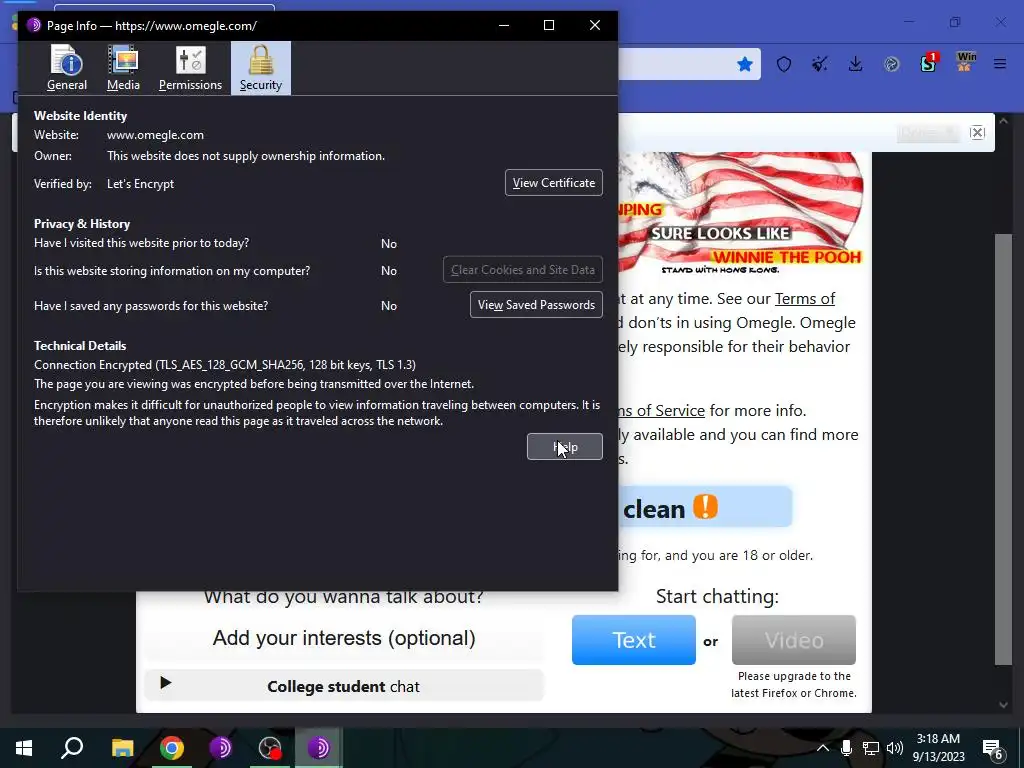Viewport: 1024px width, 768px height.
Task: Open the General tab in Page Info
Action: (67, 69)
